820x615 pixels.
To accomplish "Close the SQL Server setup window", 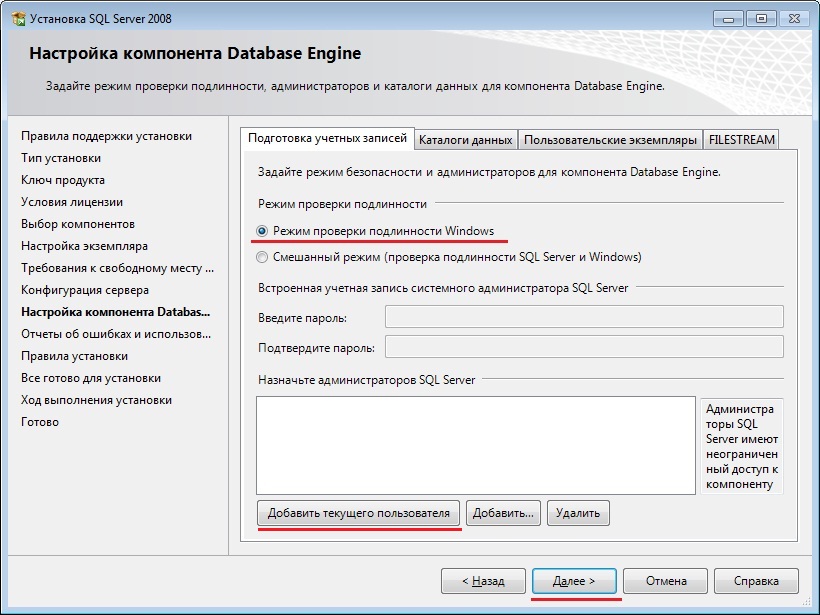I will (x=794, y=19).
